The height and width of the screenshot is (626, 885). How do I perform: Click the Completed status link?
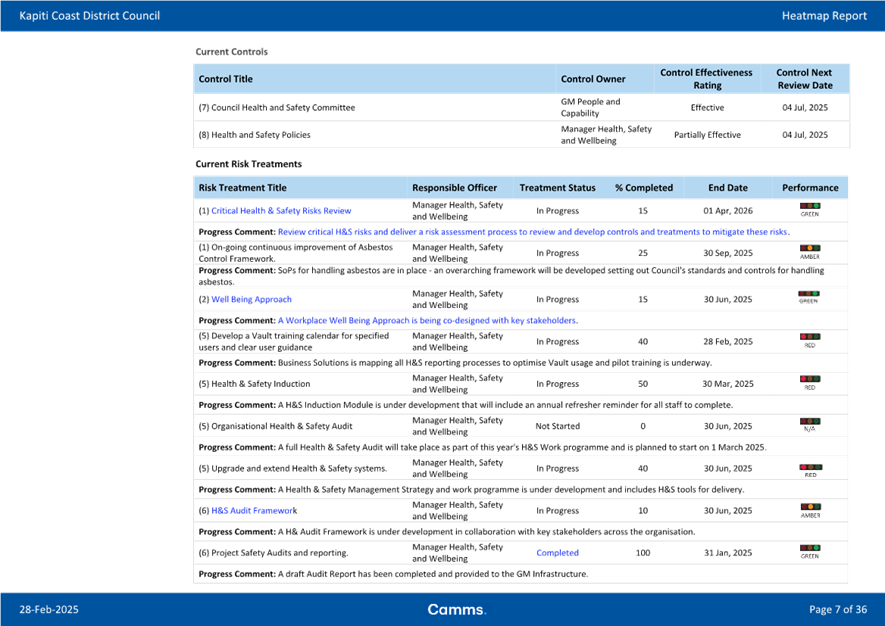tap(557, 553)
